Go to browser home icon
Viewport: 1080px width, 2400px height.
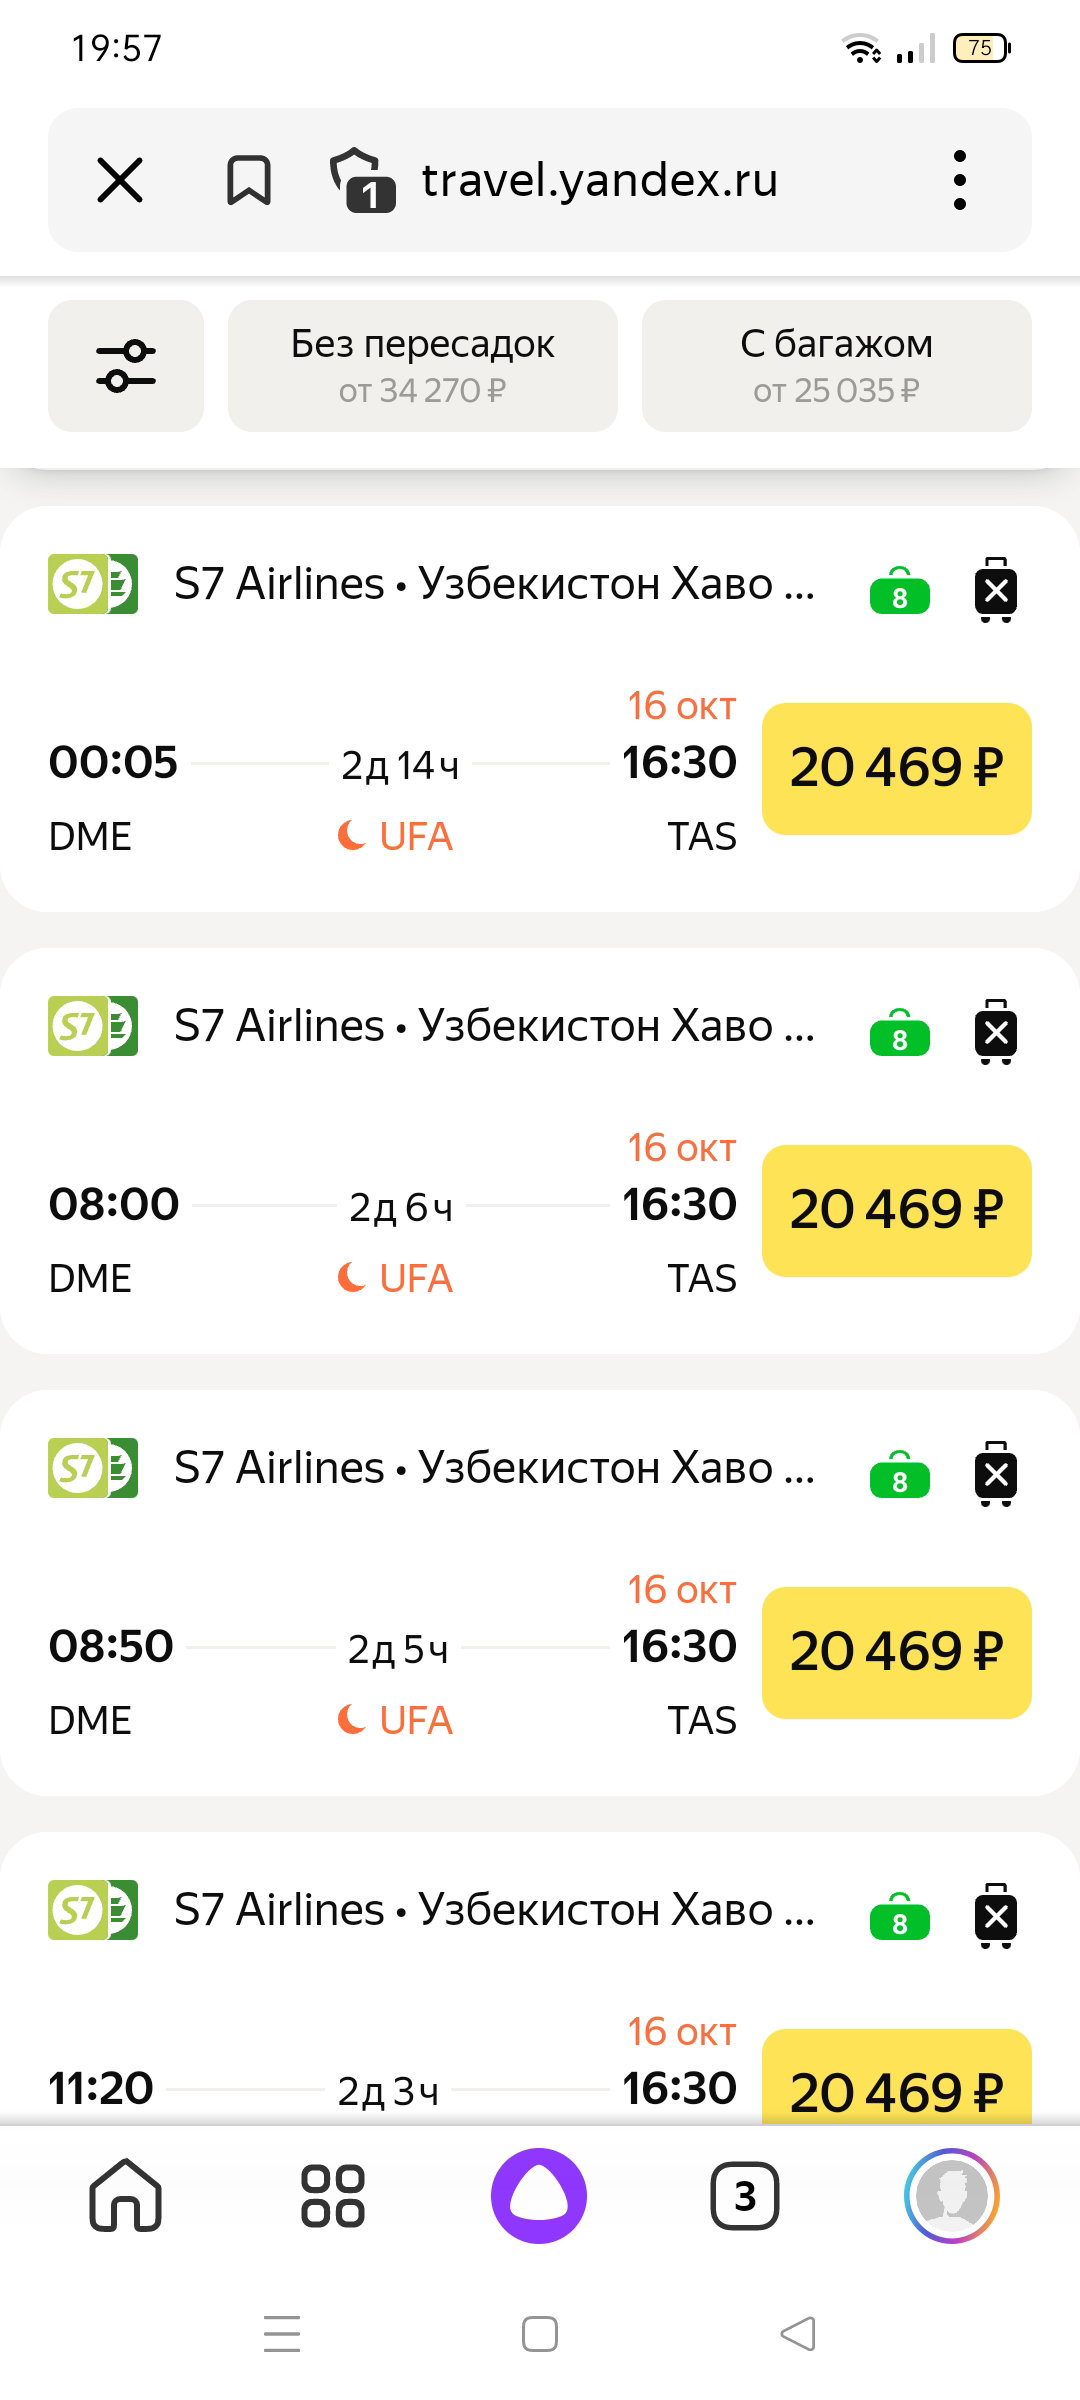pos(126,2196)
